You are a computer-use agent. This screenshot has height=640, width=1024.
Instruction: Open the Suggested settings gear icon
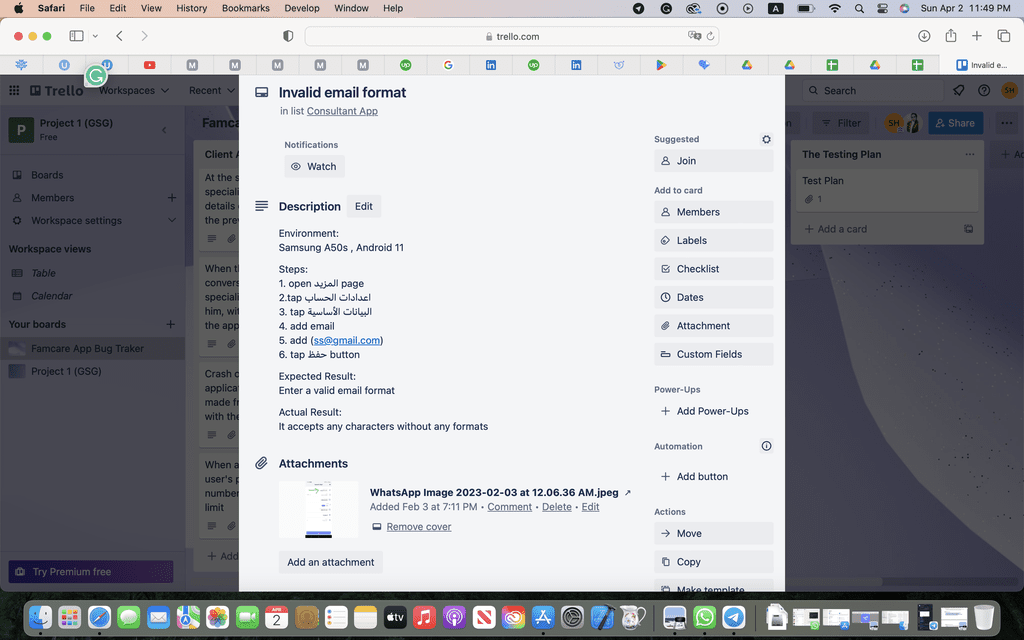[766, 139]
